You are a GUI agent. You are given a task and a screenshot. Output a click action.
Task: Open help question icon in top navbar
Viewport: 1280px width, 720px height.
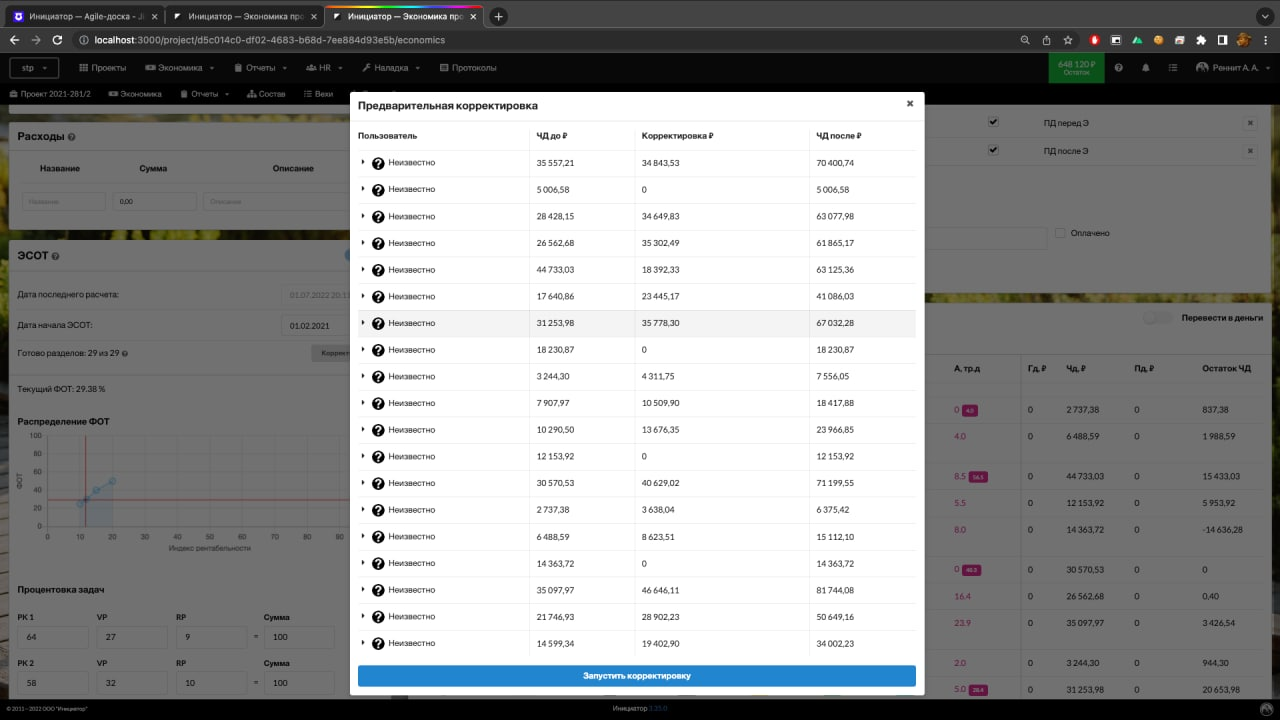(1118, 68)
